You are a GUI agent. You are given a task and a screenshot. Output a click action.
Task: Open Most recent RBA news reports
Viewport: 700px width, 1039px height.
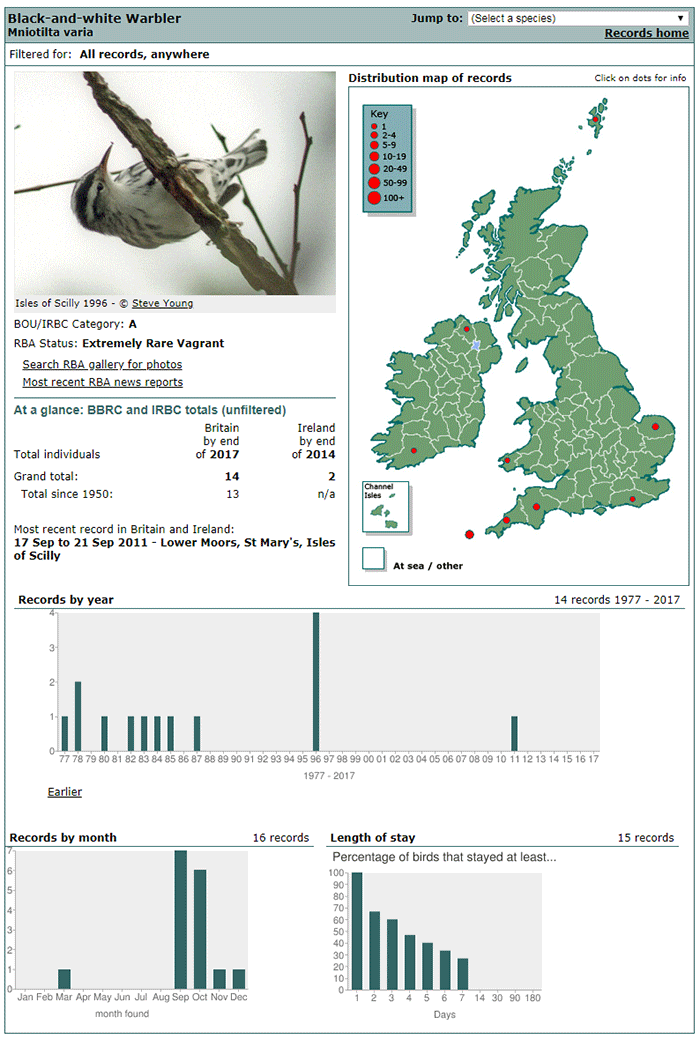[103, 382]
